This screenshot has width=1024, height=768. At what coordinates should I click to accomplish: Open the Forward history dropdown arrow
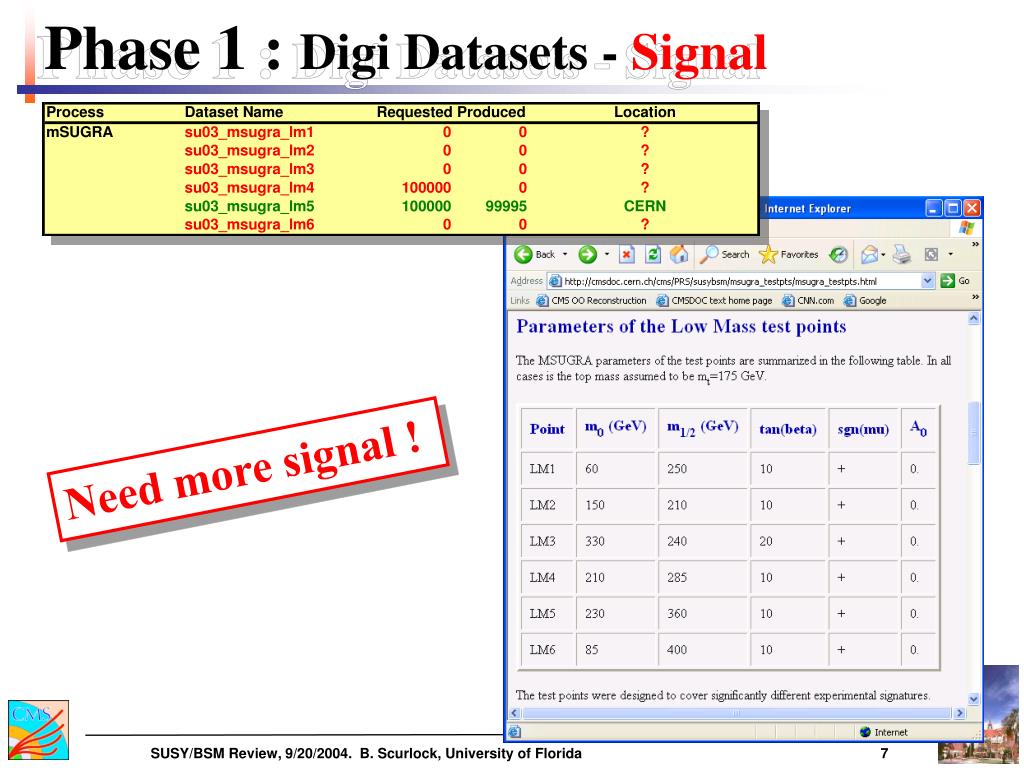click(x=607, y=255)
